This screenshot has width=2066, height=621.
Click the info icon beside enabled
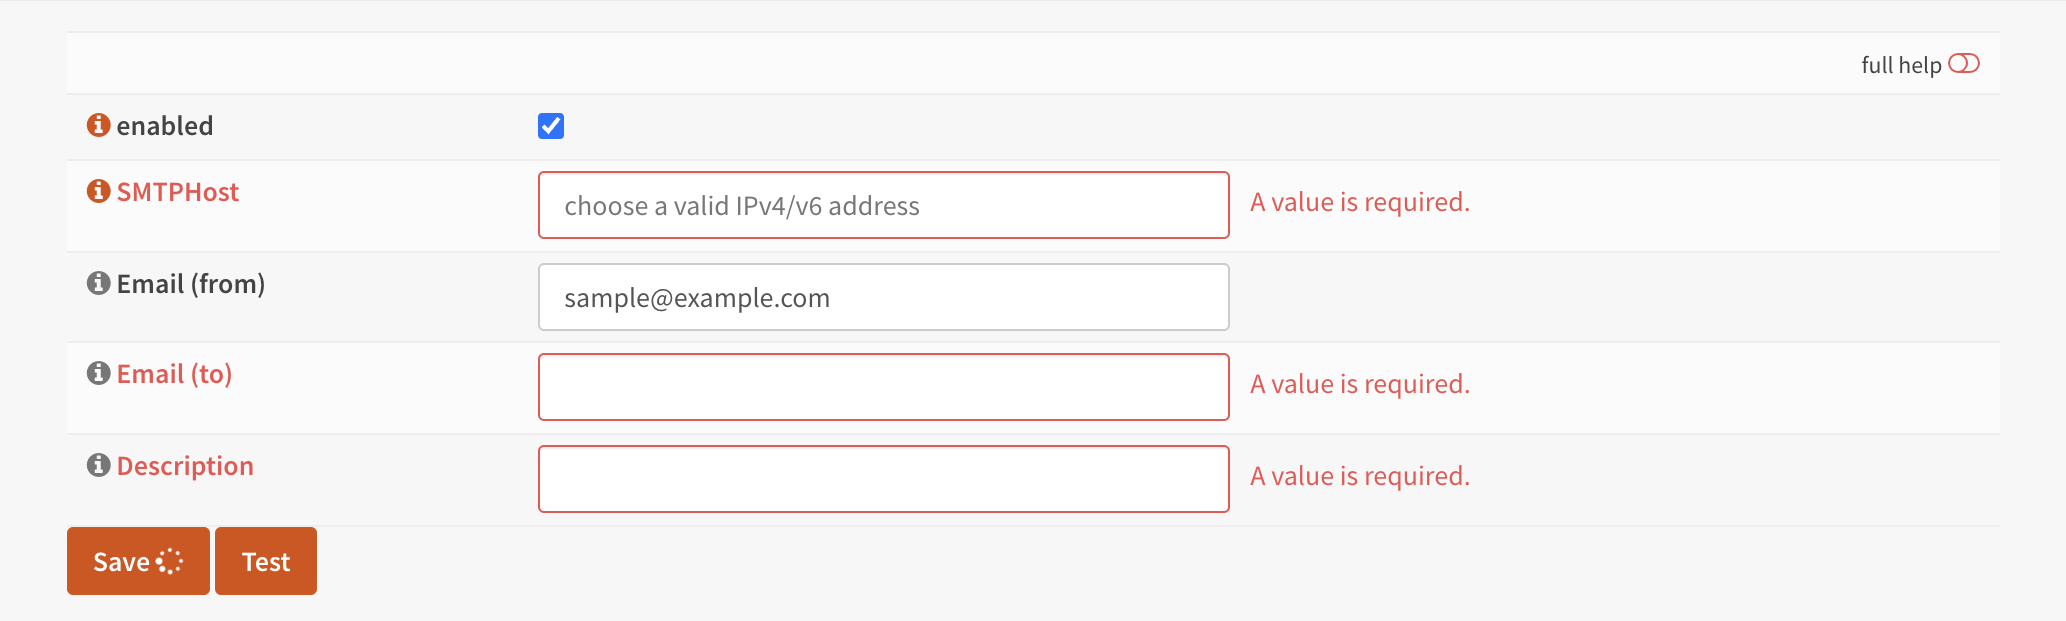[x=98, y=125]
